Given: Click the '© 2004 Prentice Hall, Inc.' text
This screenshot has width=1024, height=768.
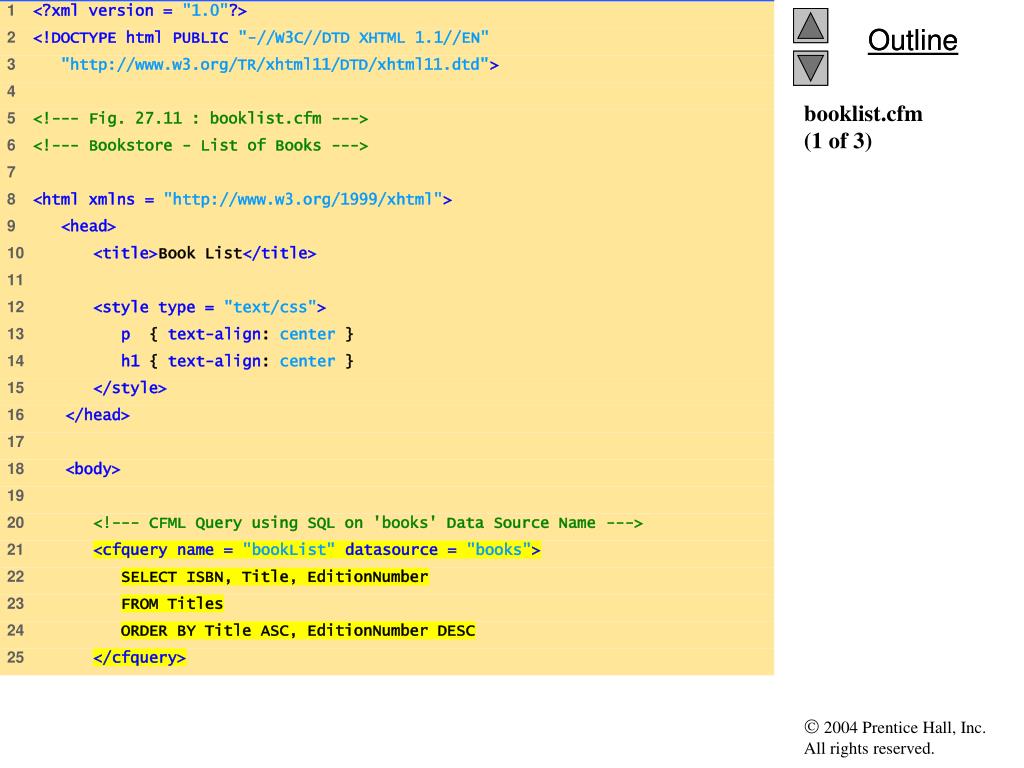Looking at the screenshot, I should point(895,728).
